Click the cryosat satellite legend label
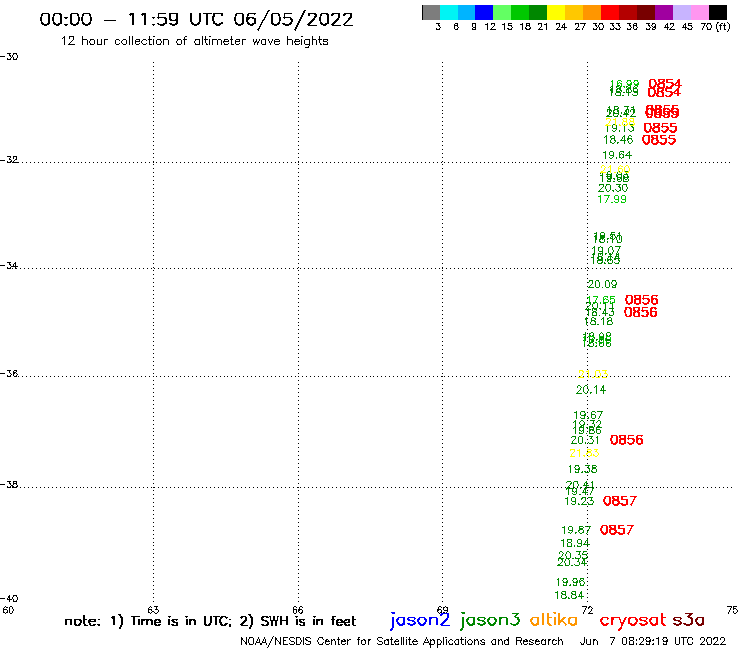This screenshot has width=740, height=650. click(x=633, y=621)
